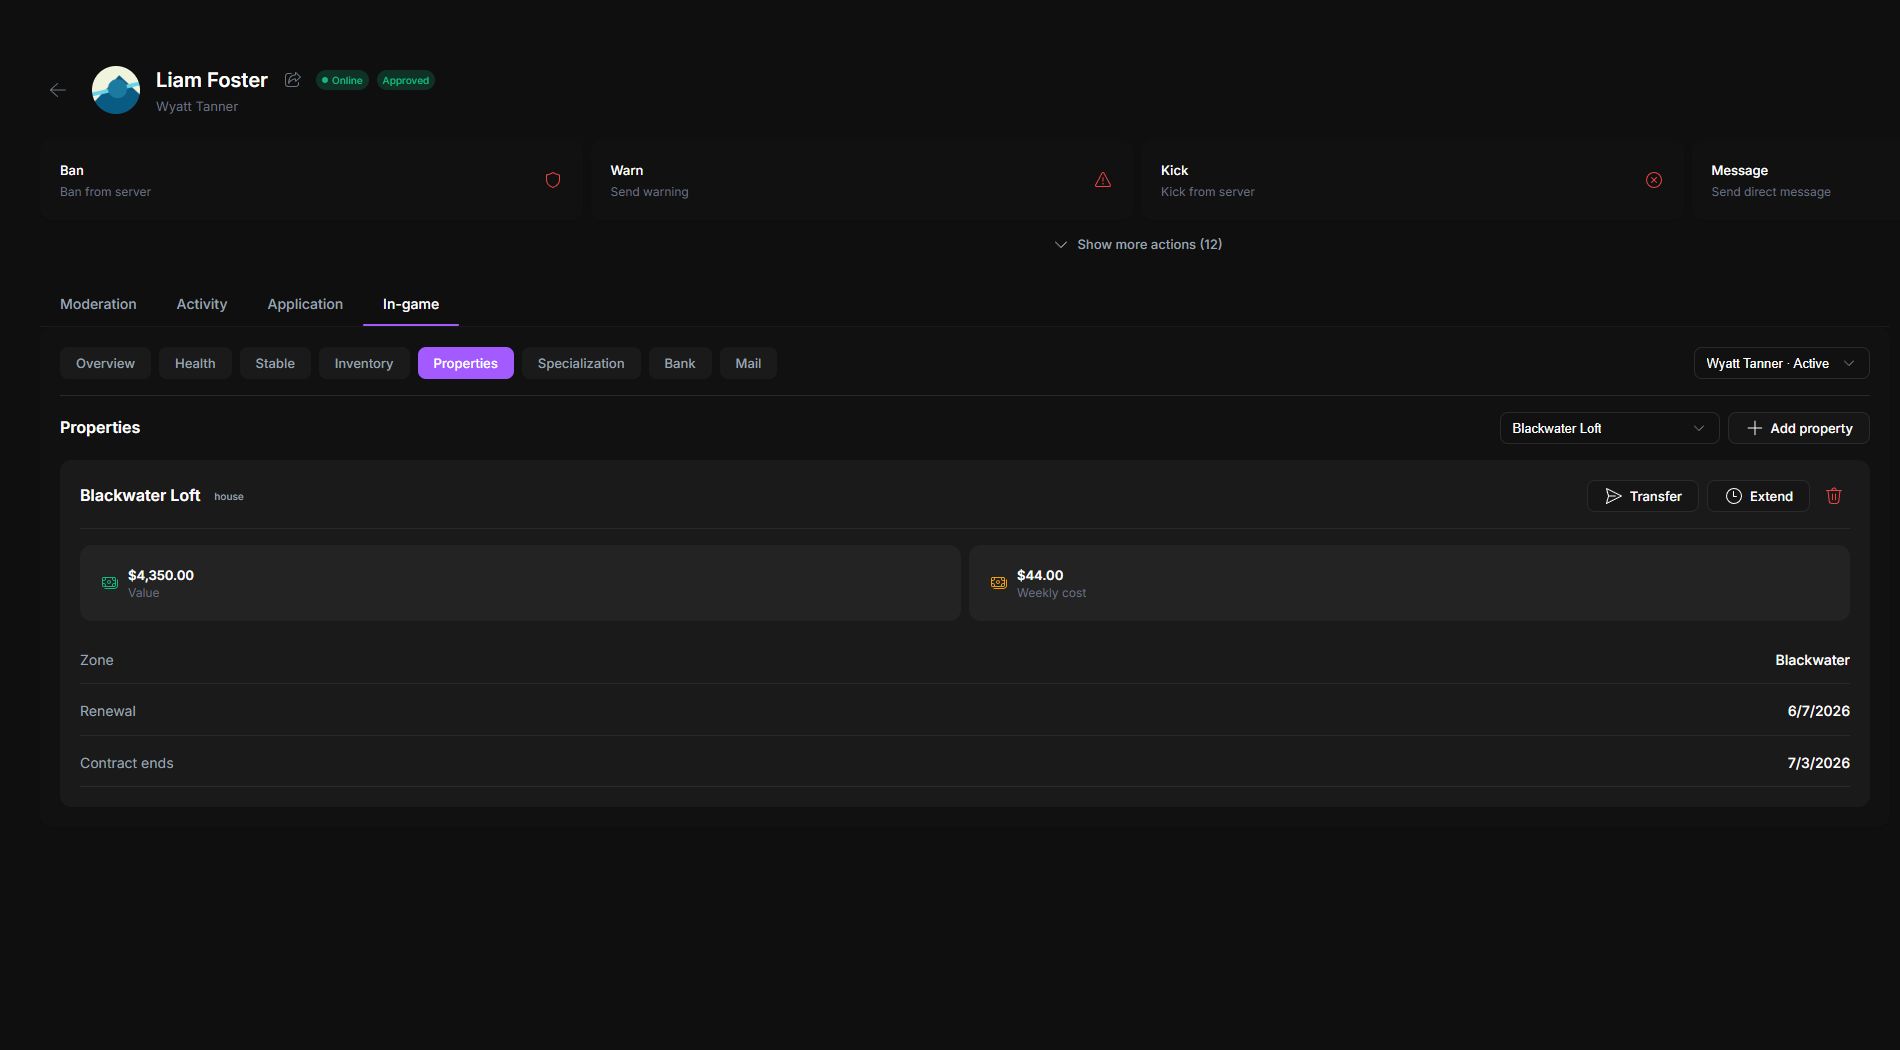1900x1050 pixels.
Task: Click the Zone value Blackwater
Action: point(1812,660)
